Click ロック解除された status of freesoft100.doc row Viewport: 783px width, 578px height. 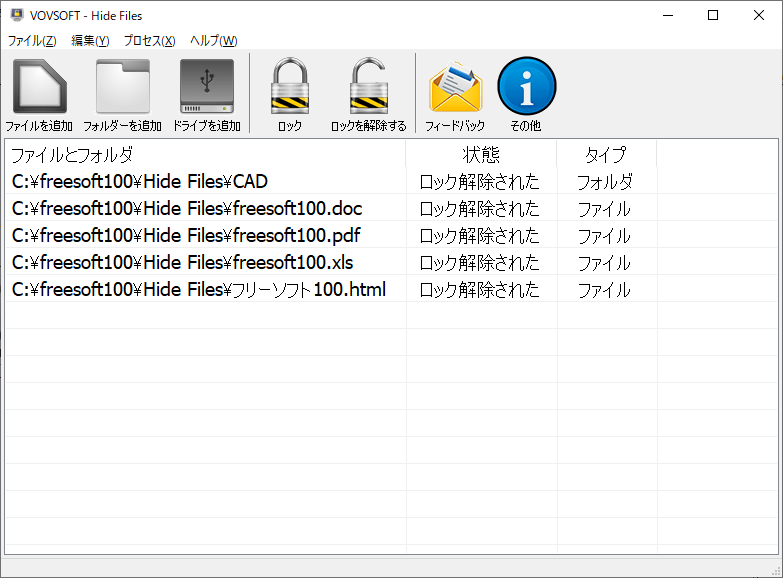479,209
